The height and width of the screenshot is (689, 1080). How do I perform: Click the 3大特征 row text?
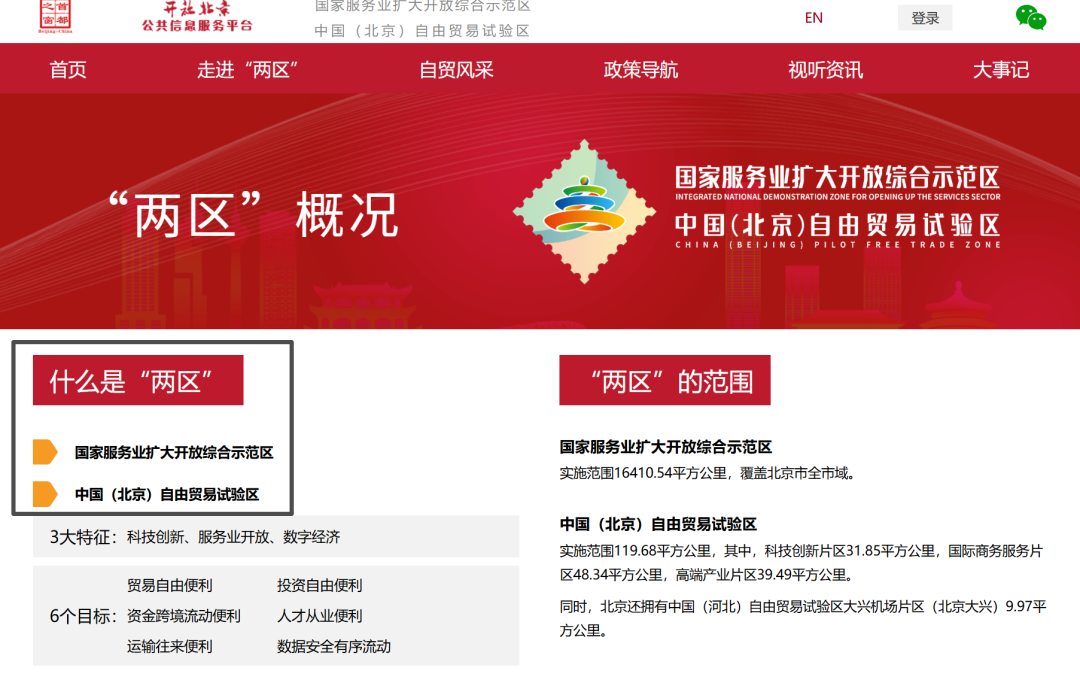pyautogui.click(x=195, y=537)
